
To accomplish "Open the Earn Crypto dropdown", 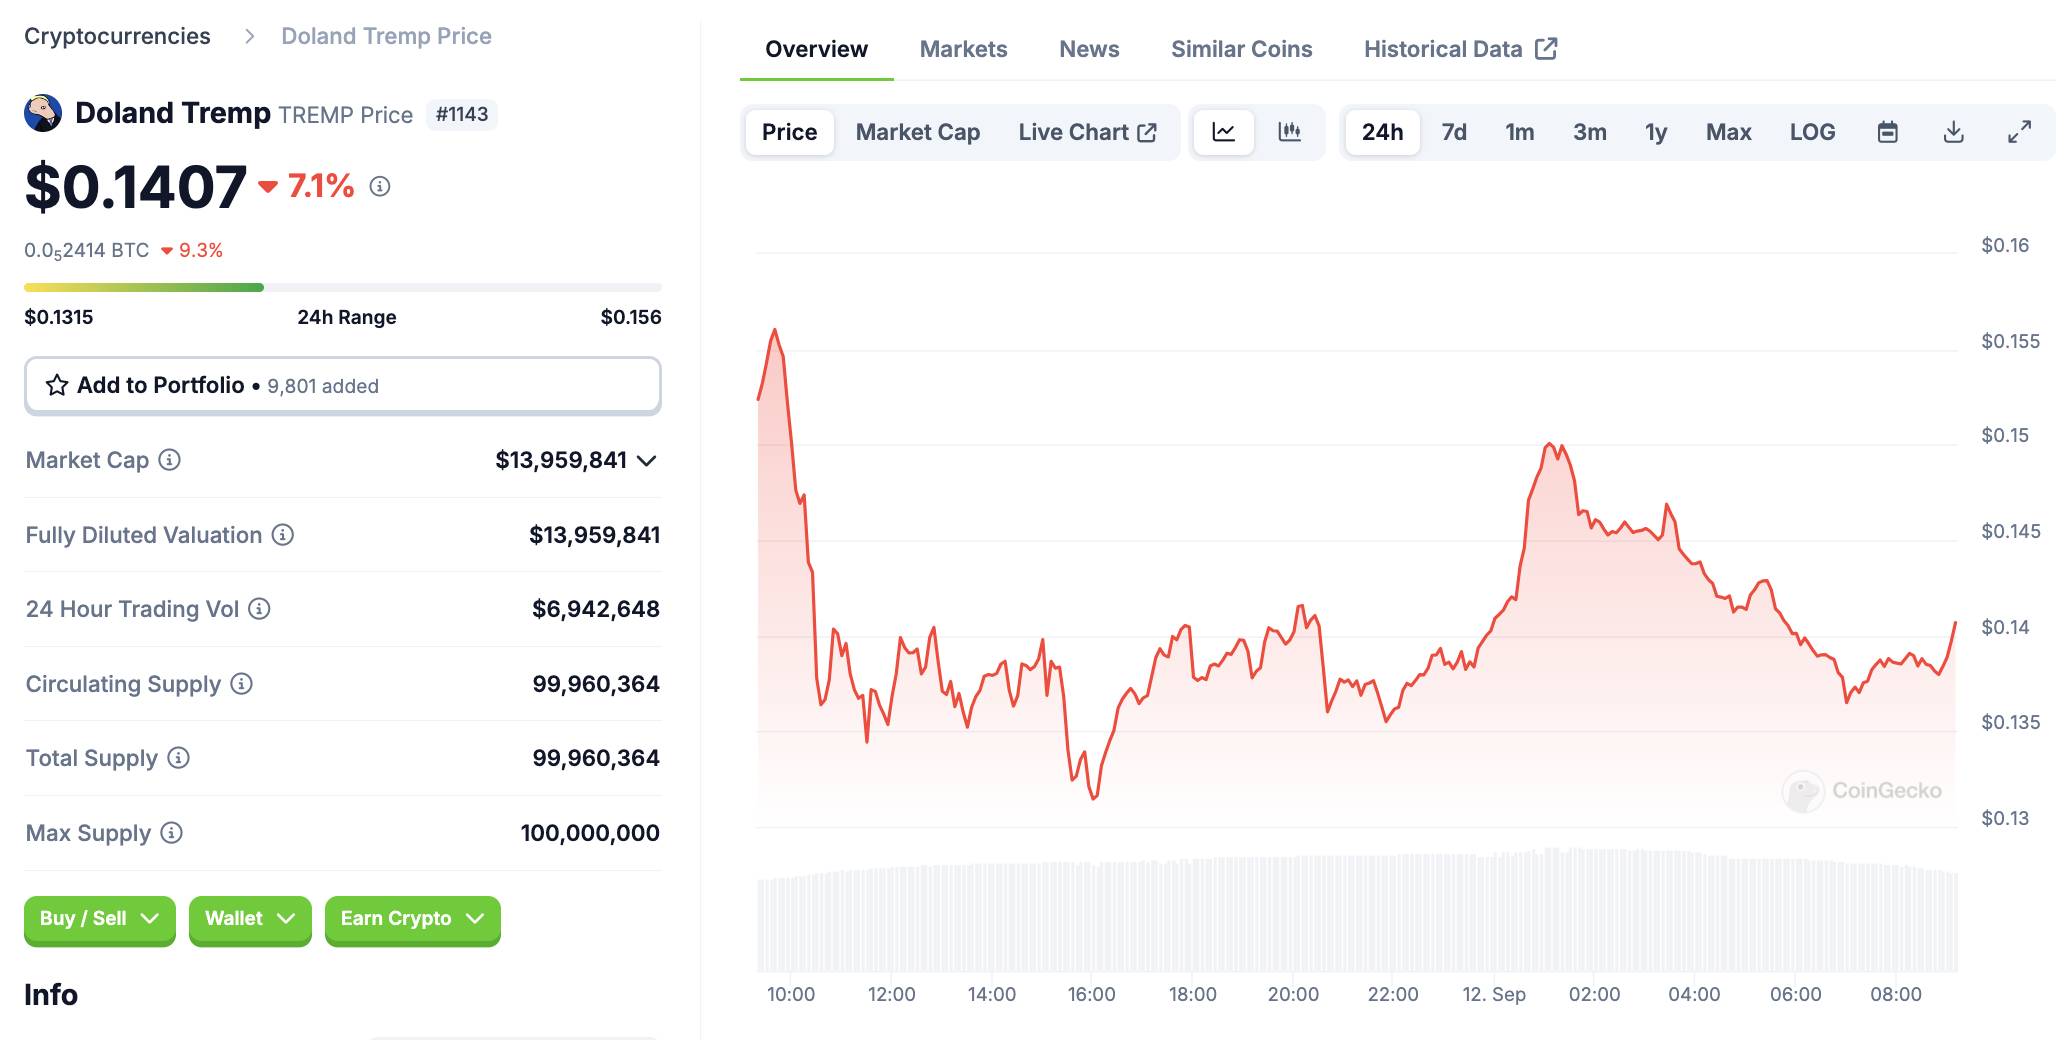I will (412, 919).
